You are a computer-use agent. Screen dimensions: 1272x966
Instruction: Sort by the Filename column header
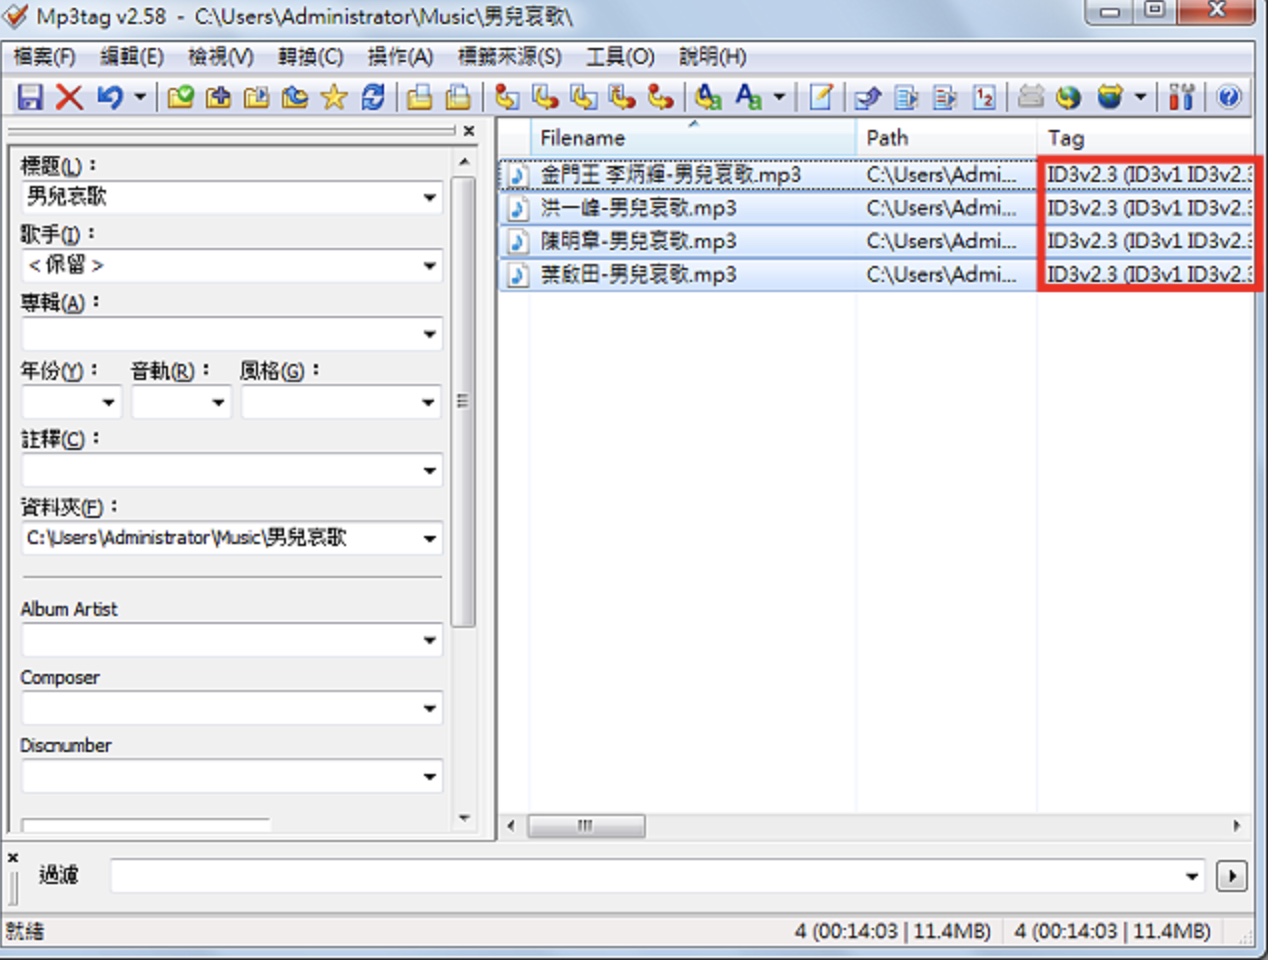pos(692,138)
